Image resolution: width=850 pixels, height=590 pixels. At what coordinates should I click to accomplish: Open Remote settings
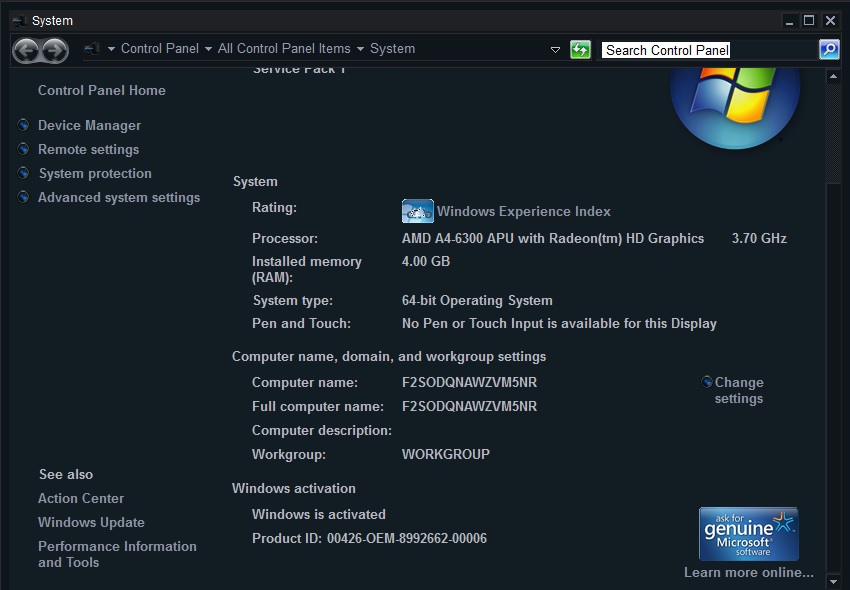[x=88, y=149]
